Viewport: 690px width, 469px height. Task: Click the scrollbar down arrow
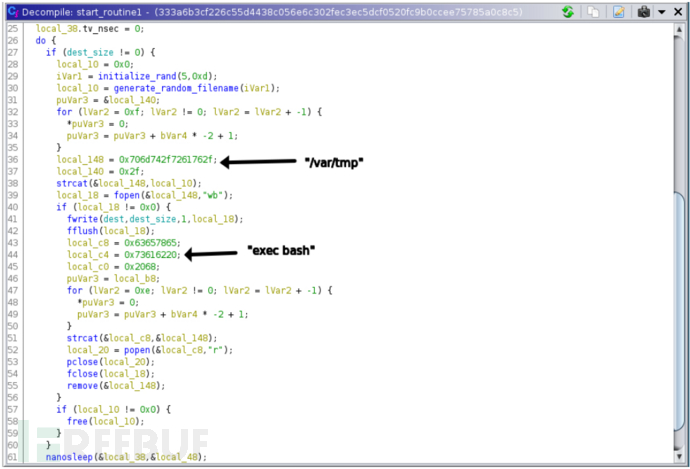pos(679,456)
